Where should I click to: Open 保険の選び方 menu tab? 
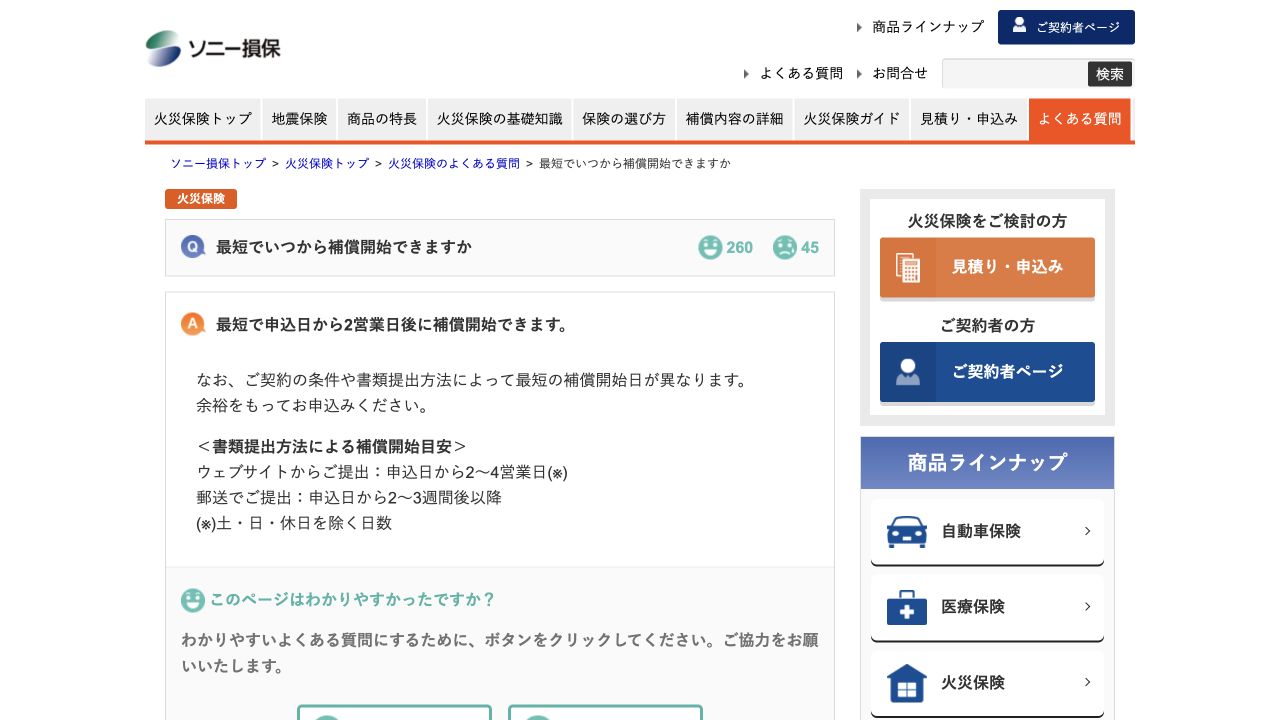(x=624, y=119)
